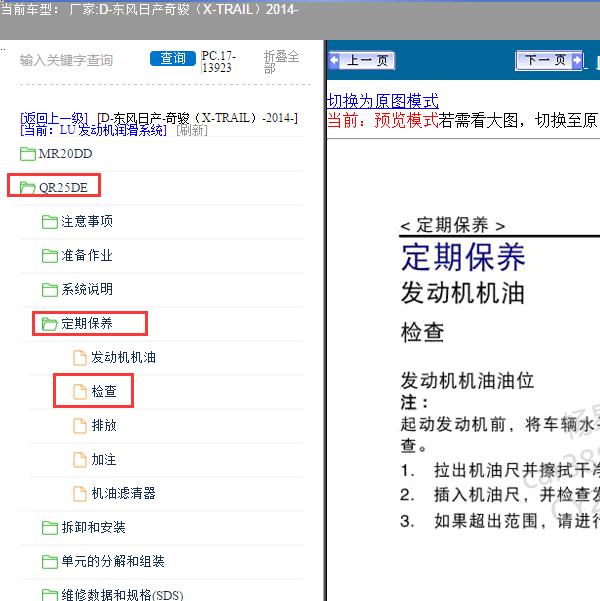This screenshot has width=600, height=601.
Task: Click the 发动机机油油位 heading in the document
Action: click(467, 381)
